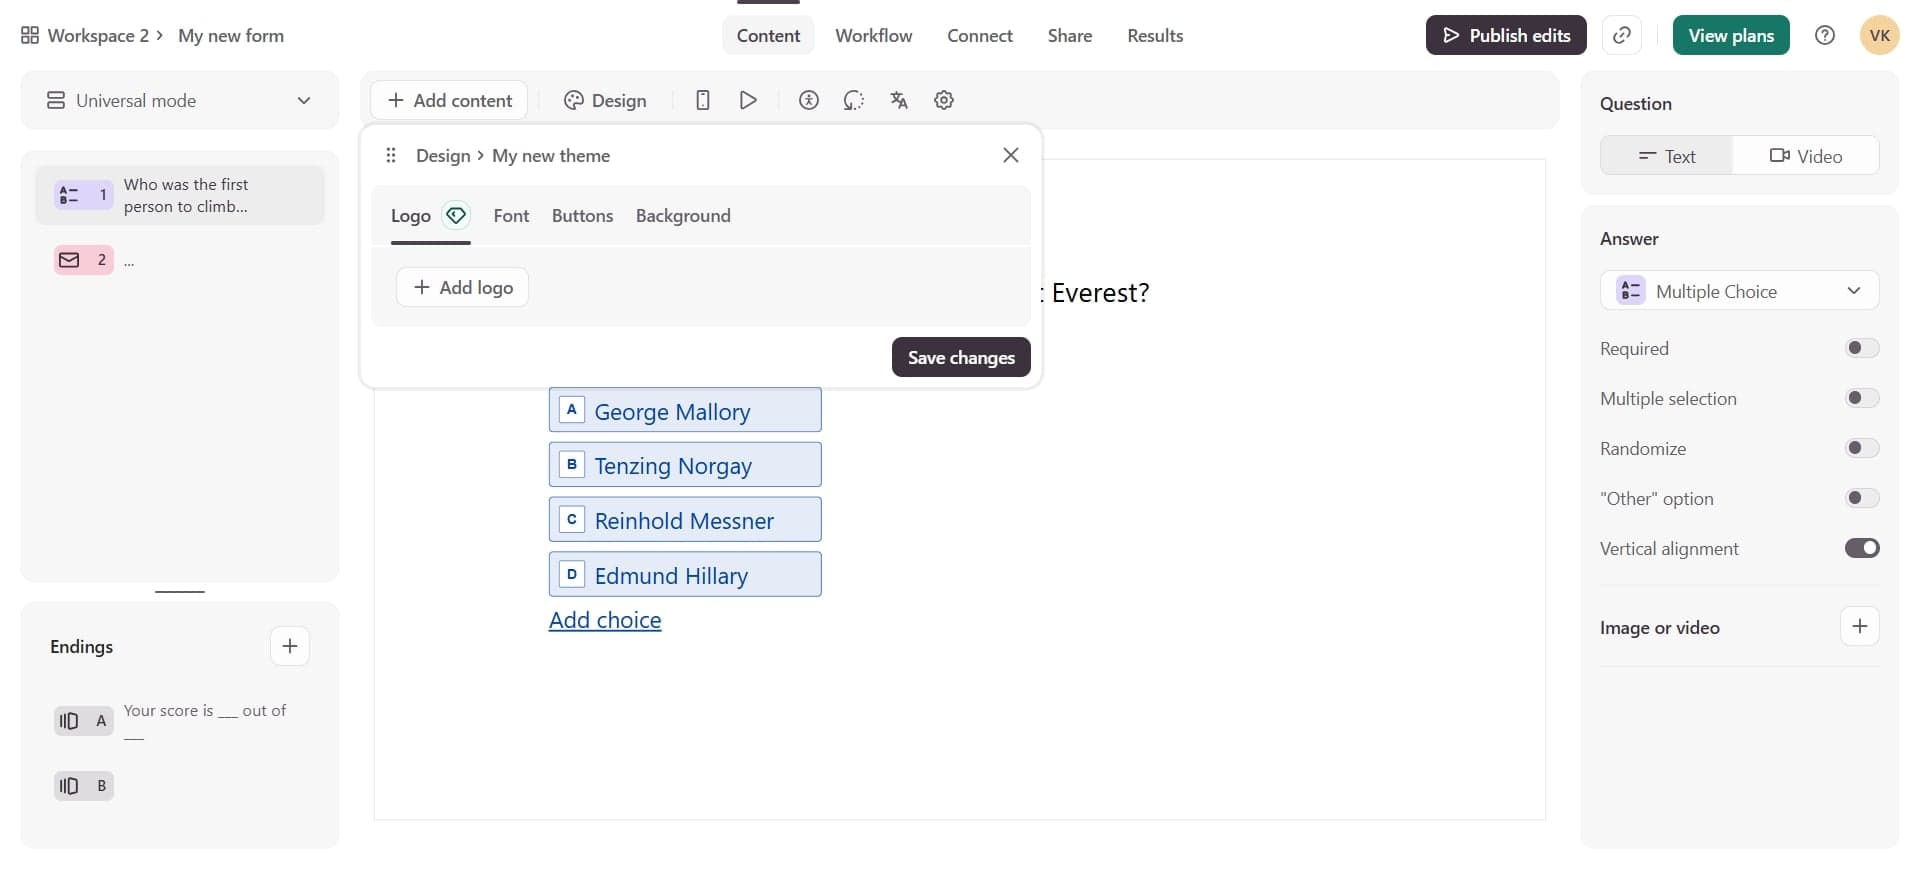Add a new ending with plus button
The width and height of the screenshot is (1920, 869).
click(x=289, y=646)
